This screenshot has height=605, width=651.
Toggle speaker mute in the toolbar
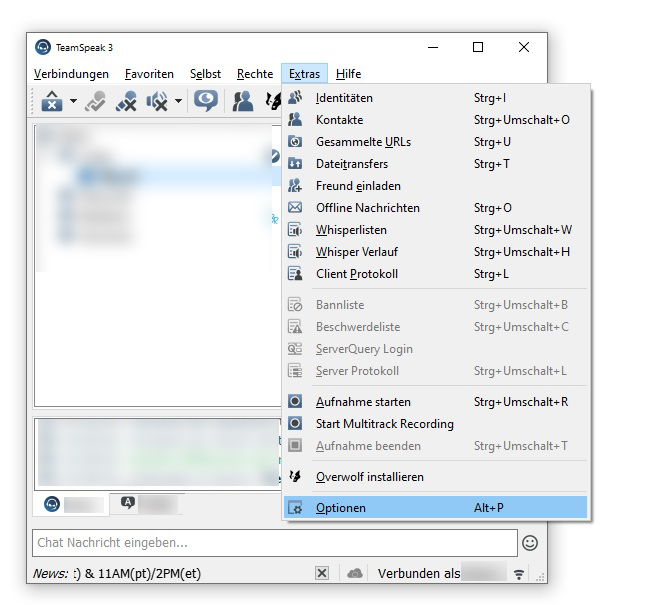point(158,101)
